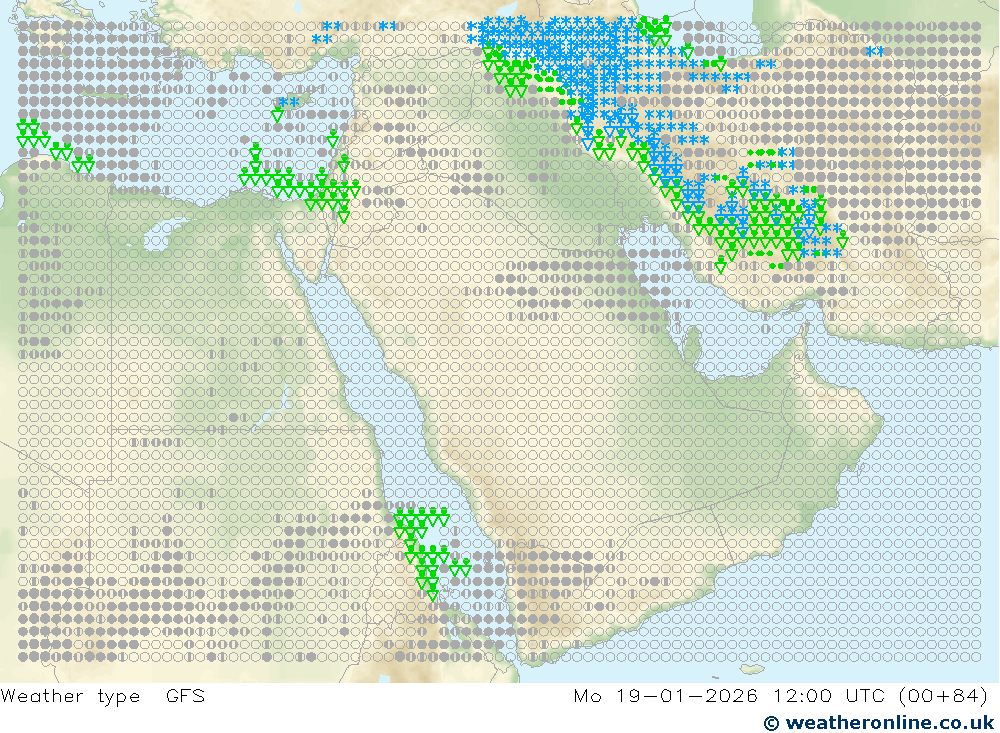Click the weatheronline.co.uk copyright text
The image size is (1000, 733).
879,723
